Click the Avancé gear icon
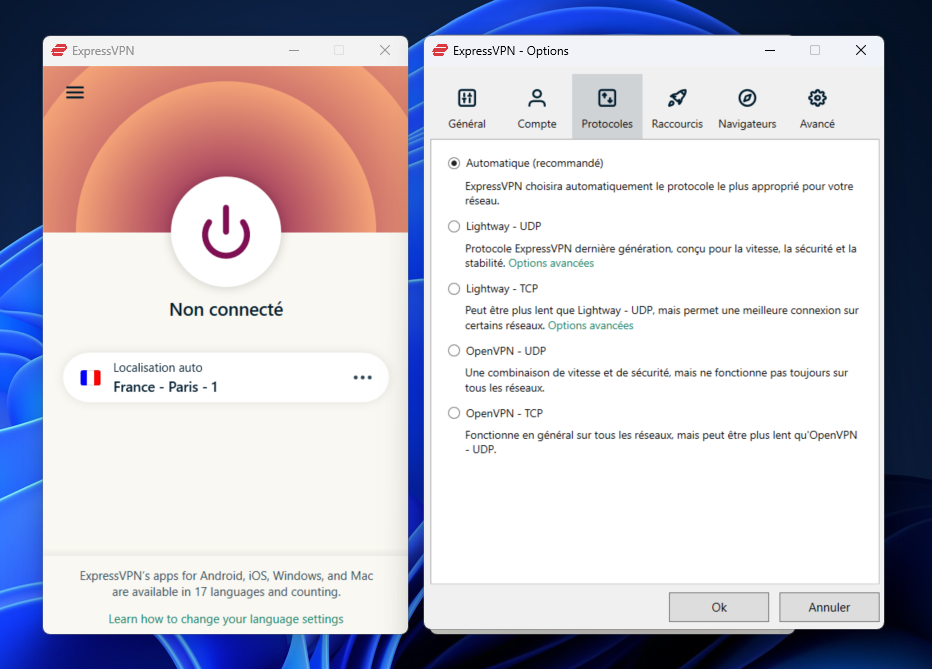The image size is (932, 669). pos(817,98)
